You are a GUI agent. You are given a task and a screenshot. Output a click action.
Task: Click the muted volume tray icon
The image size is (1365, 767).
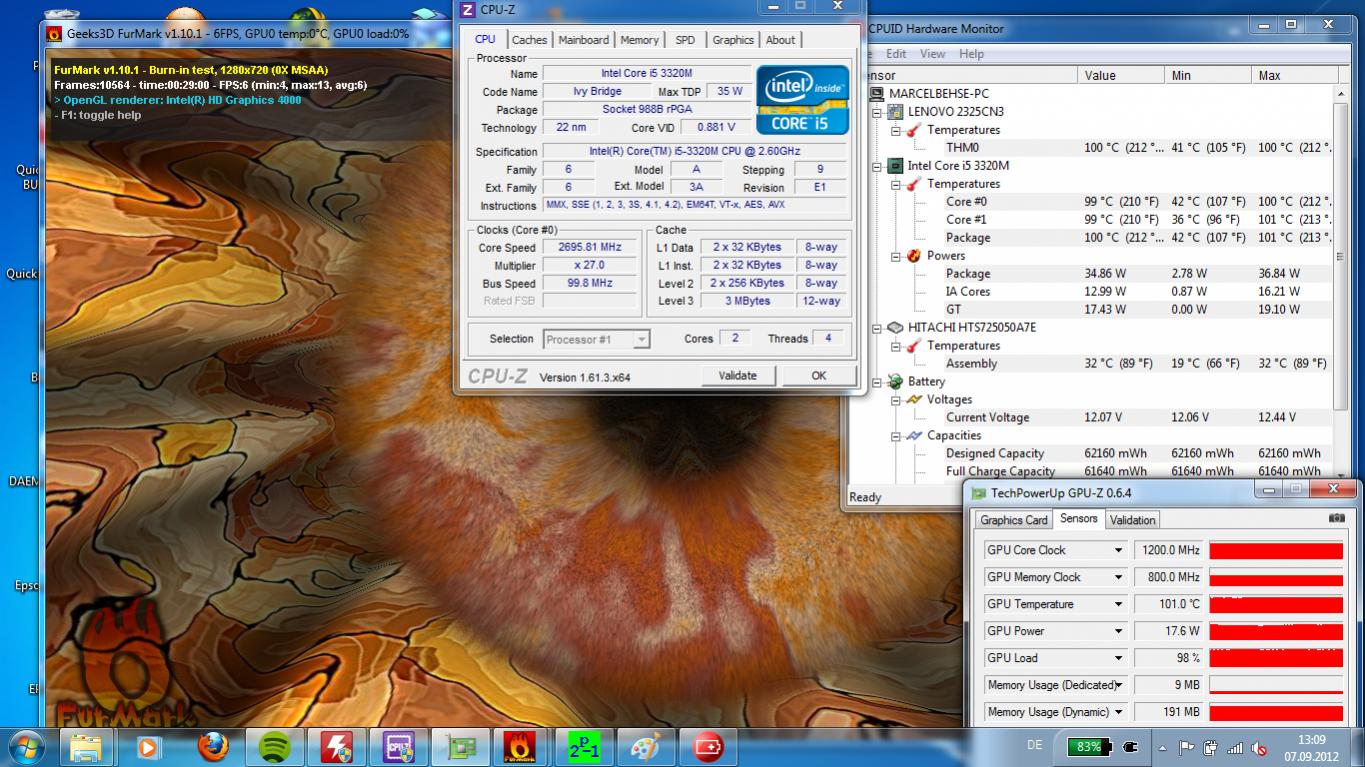coord(1260,747)
